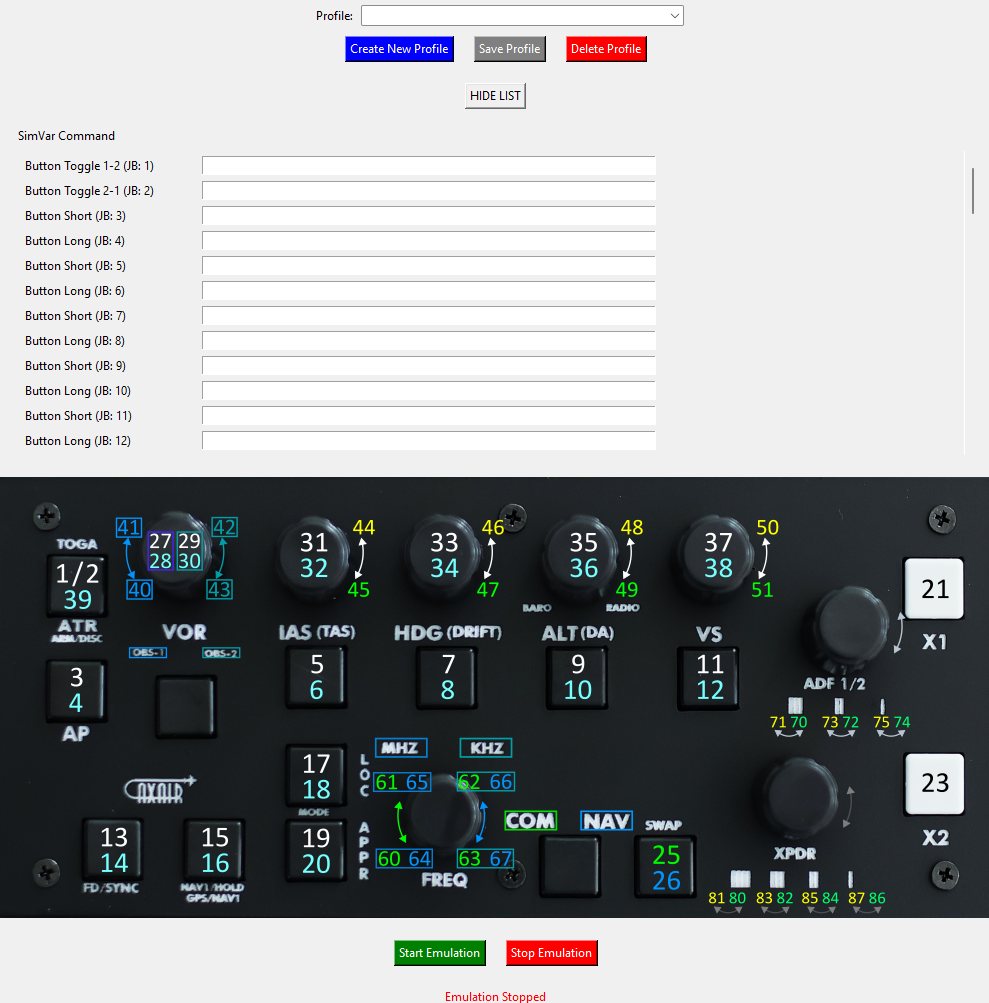This screenshot has height=1003, width=989.
Task: Focus the Button Short (JB: 5) field
Action: (x=429, y=265)
